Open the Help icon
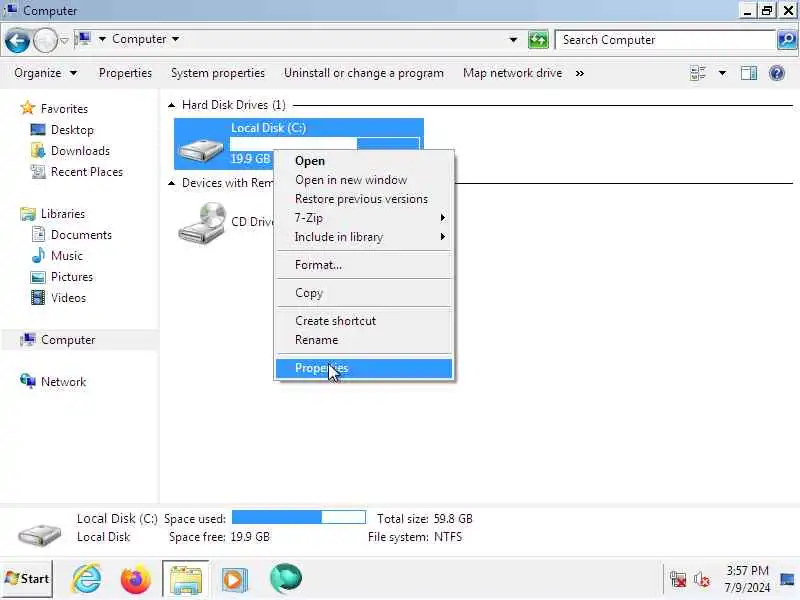800x600 pixels. 777,73
